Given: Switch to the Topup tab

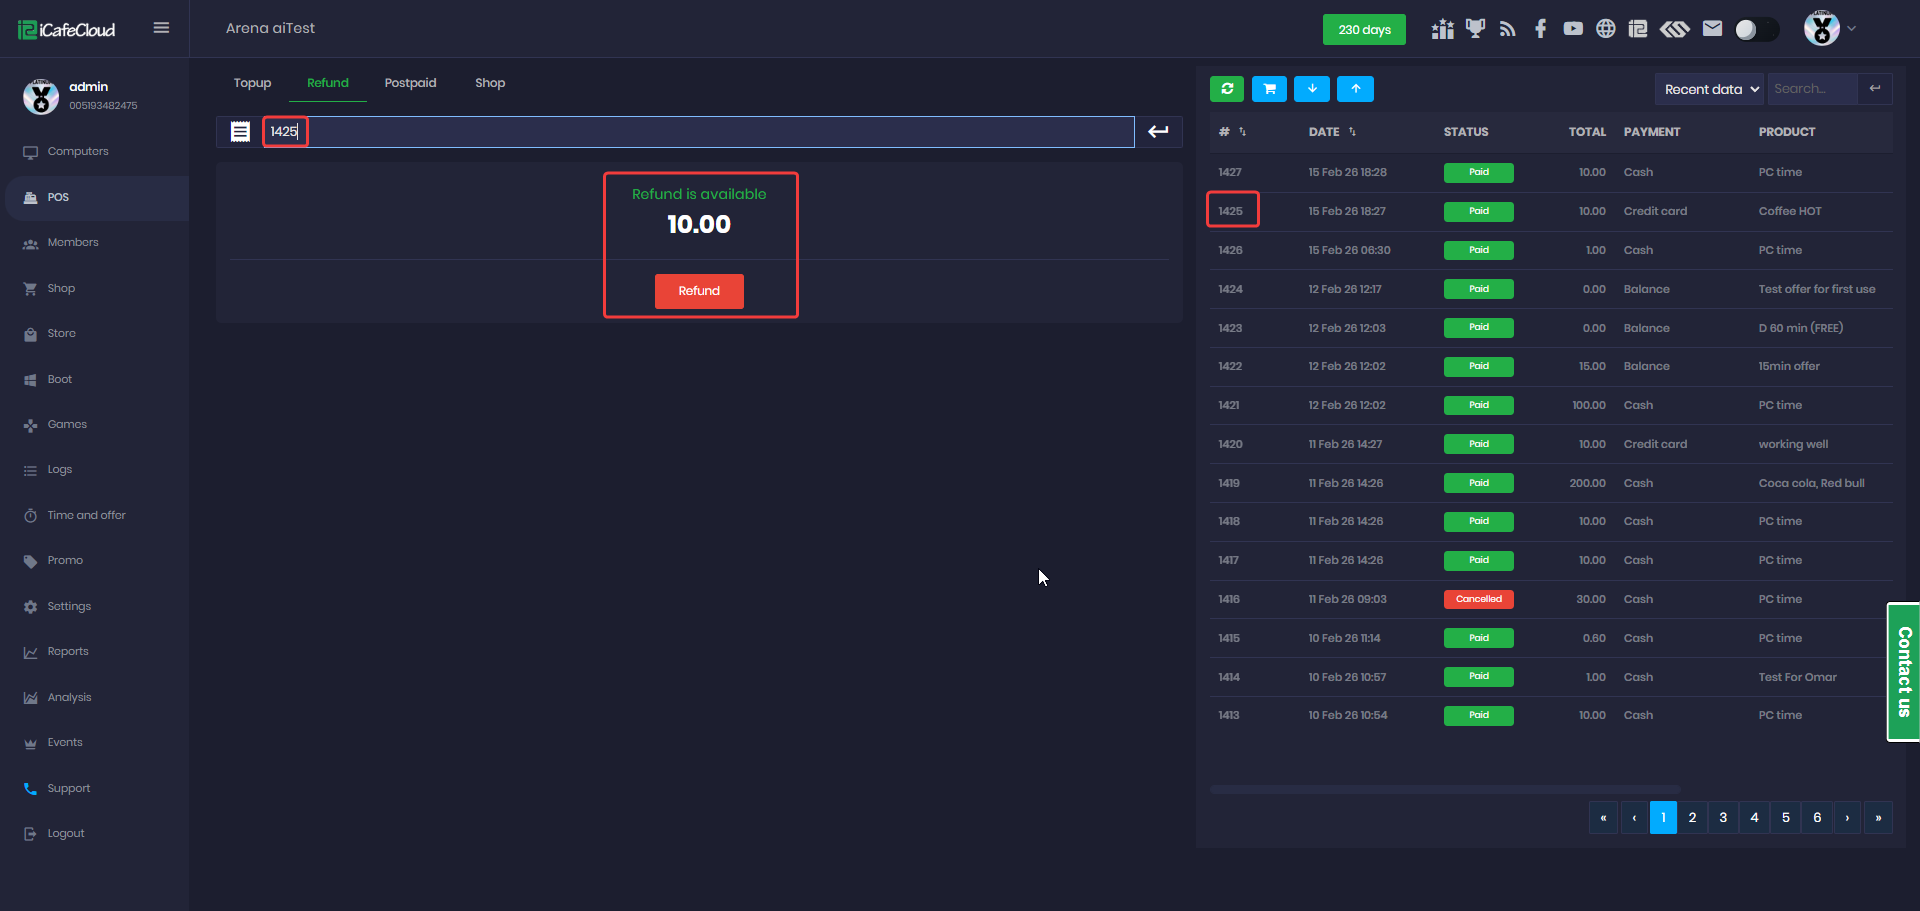Looking at the screenshot, I should click(252, 83).
